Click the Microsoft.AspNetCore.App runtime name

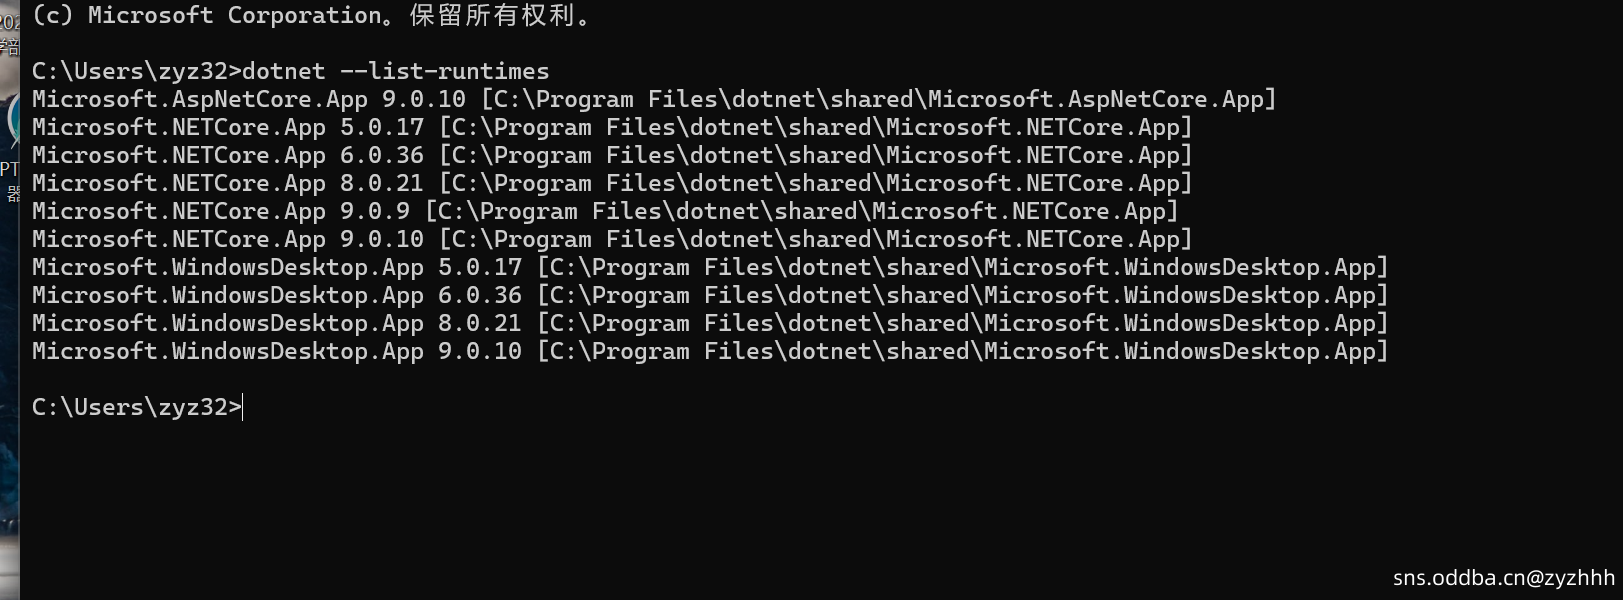(x=200, y=100)
